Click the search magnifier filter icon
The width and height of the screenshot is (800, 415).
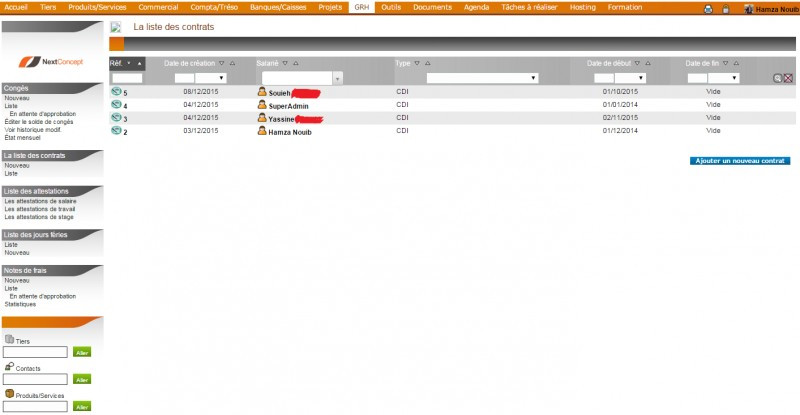point(778,78)
